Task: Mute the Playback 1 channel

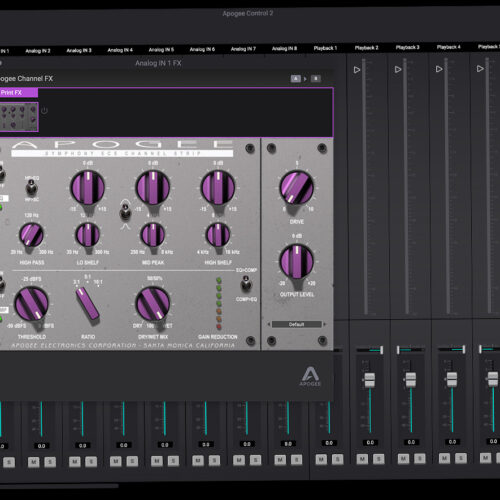Action: click(x=321, y=460)
